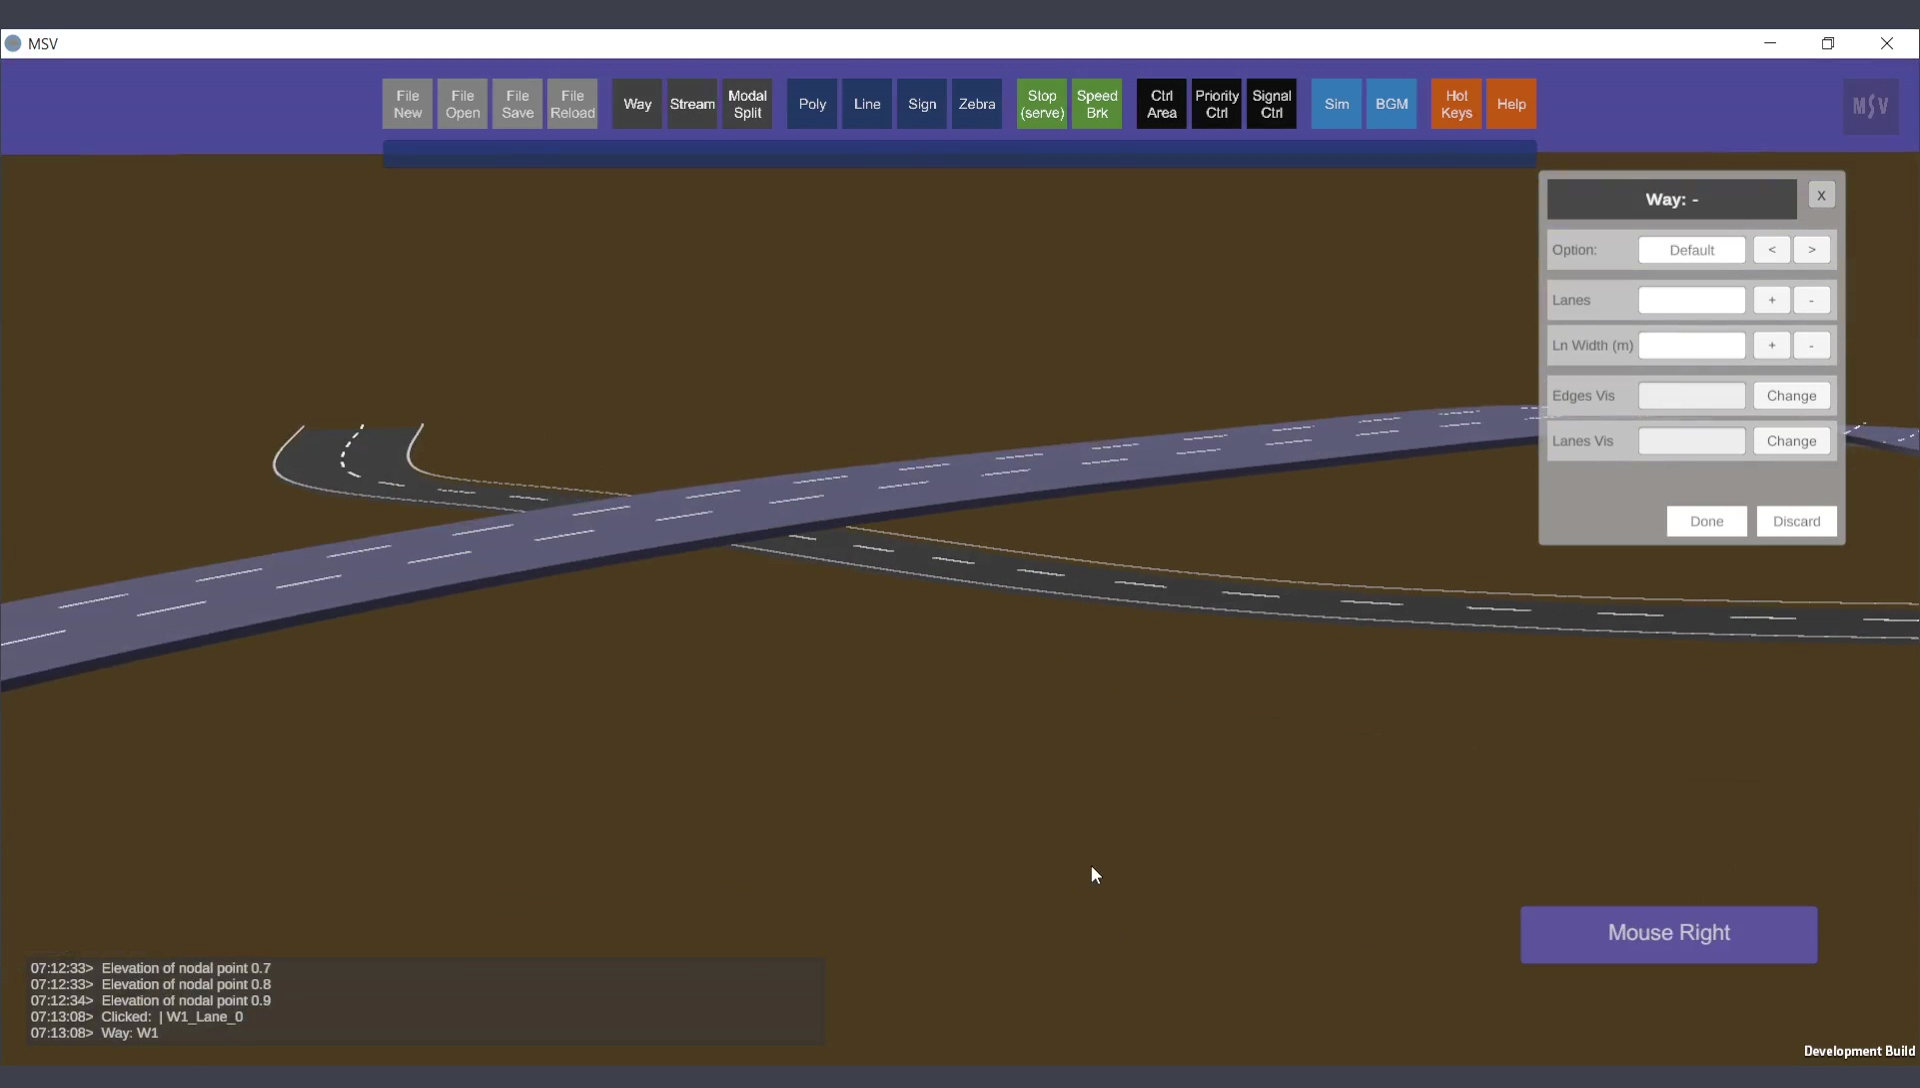The height and width of the screenshot is (1088, 1920).
Task: Open the Signal Ctrl tool
Action: point(1271,104)
